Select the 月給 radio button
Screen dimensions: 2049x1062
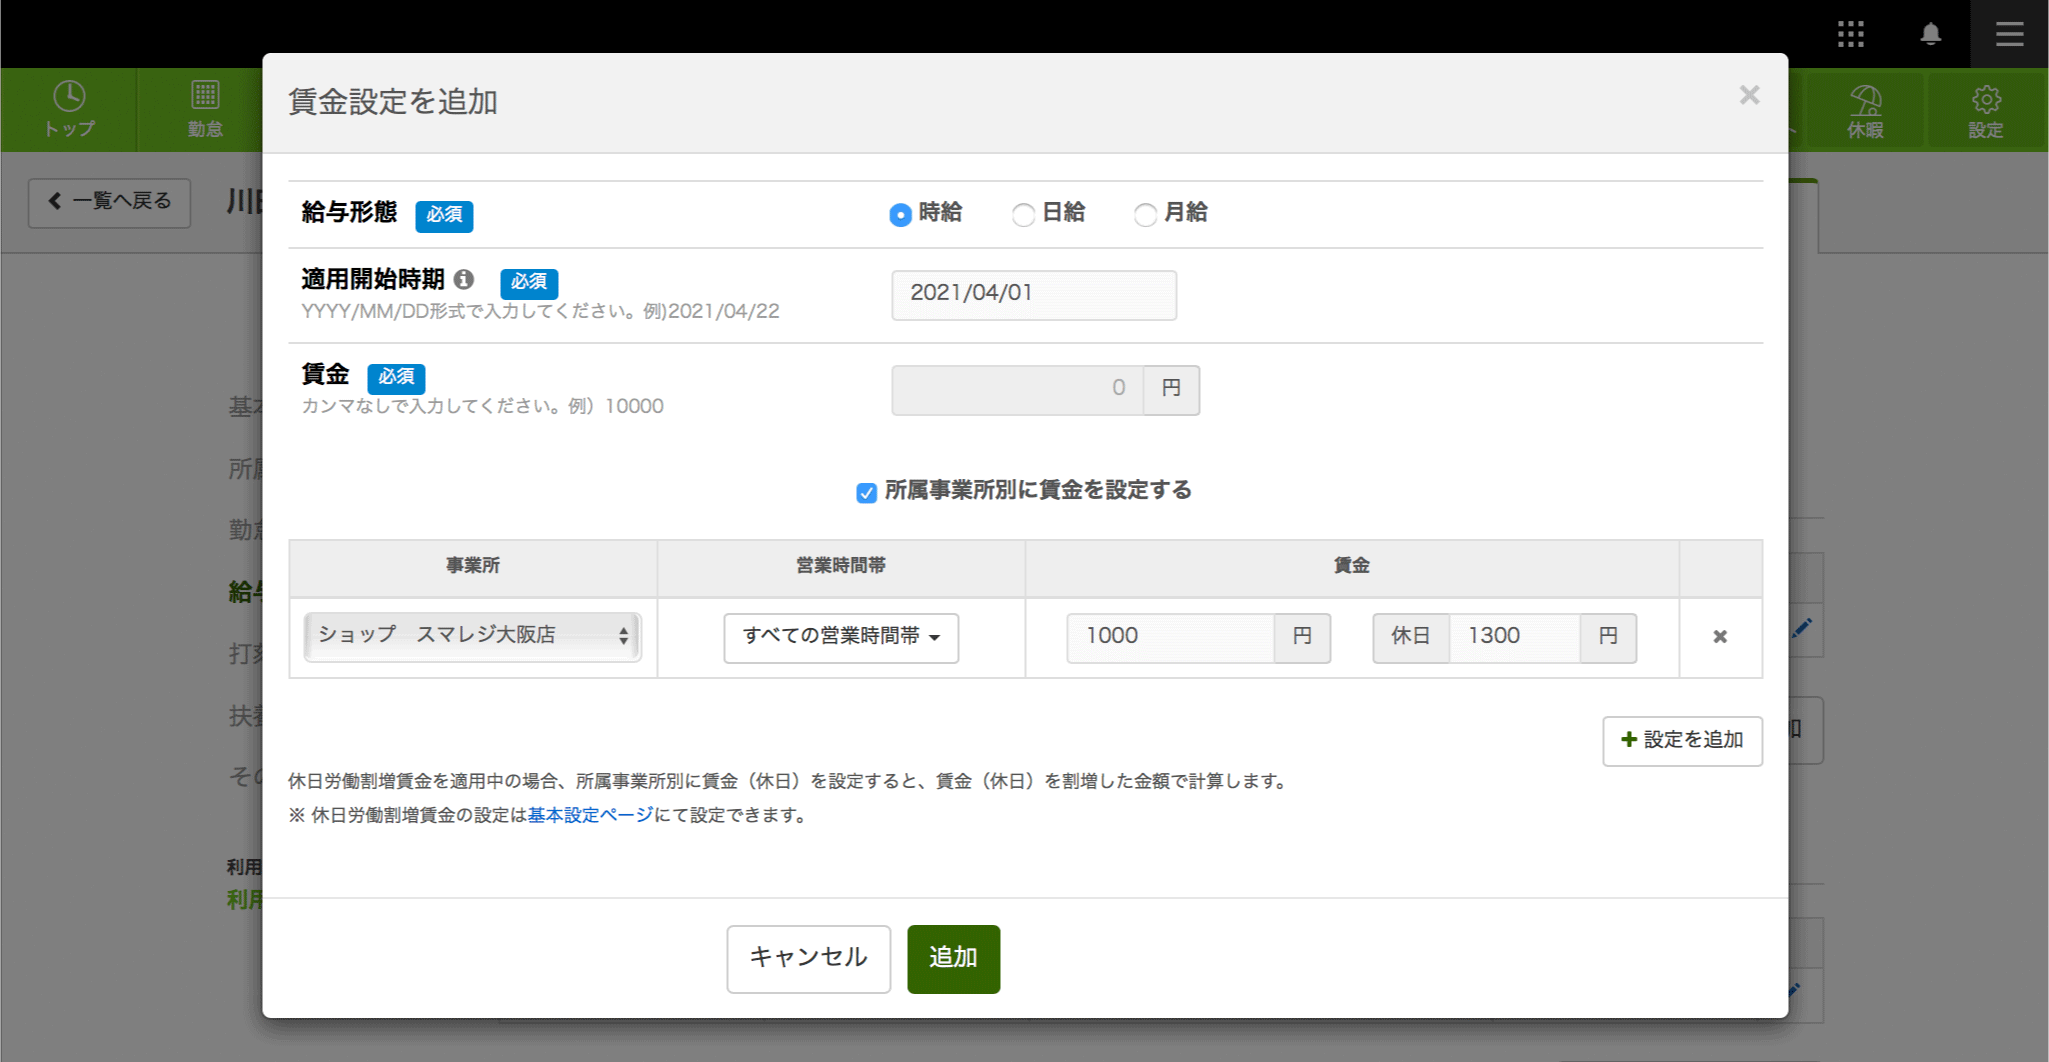point(1145,214)
